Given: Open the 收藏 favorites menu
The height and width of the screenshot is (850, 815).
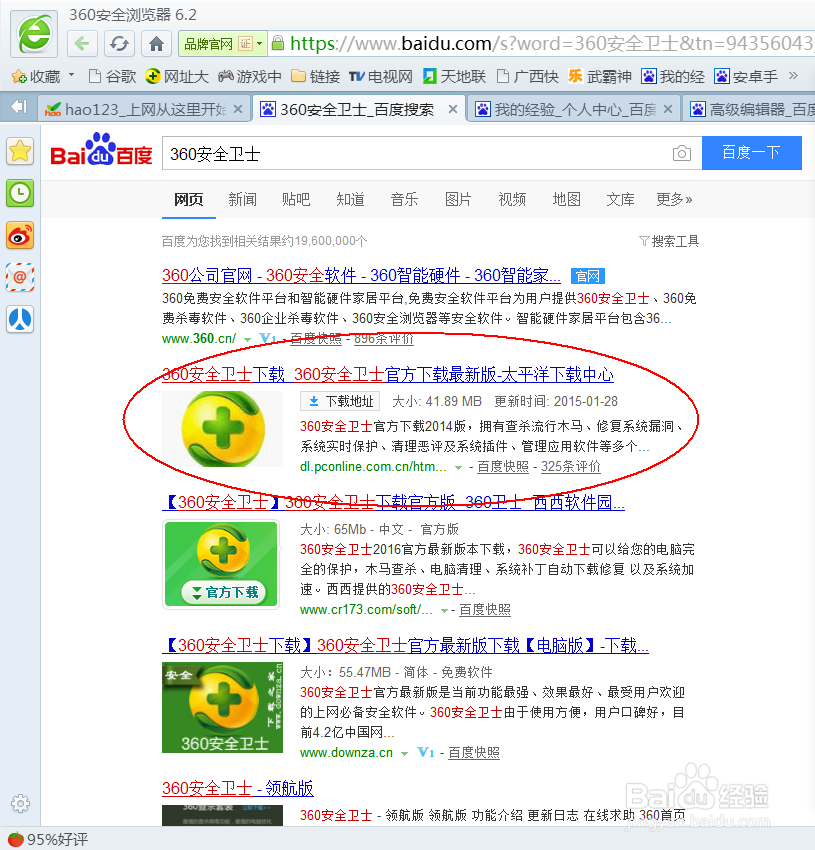Looking at the screenshot, I should (42, 76).
